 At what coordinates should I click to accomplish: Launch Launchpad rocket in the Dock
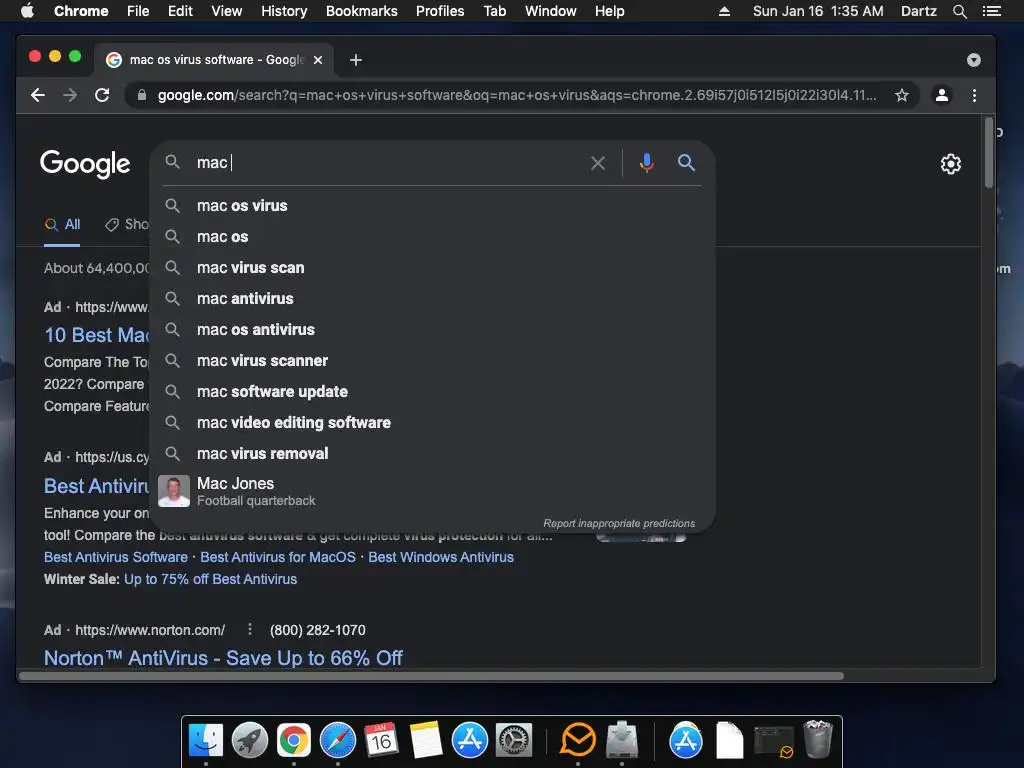tap(249, 740)
